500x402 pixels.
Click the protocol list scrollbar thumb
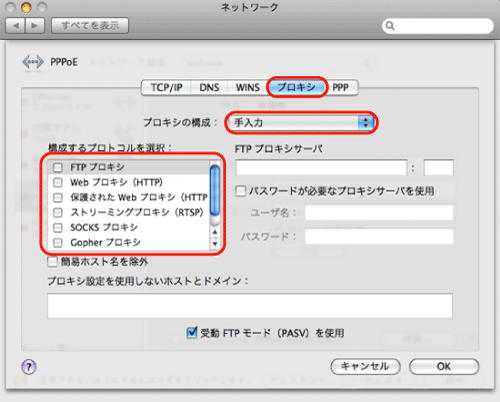(x=215, y=191)
